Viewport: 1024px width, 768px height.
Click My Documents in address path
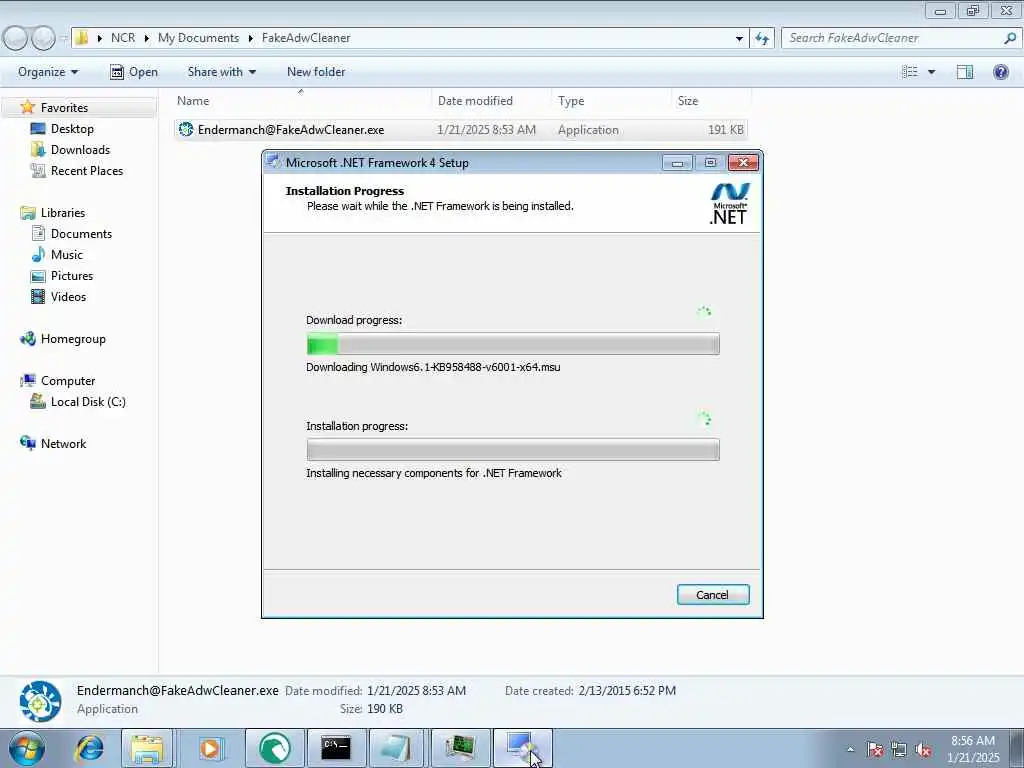199,38
